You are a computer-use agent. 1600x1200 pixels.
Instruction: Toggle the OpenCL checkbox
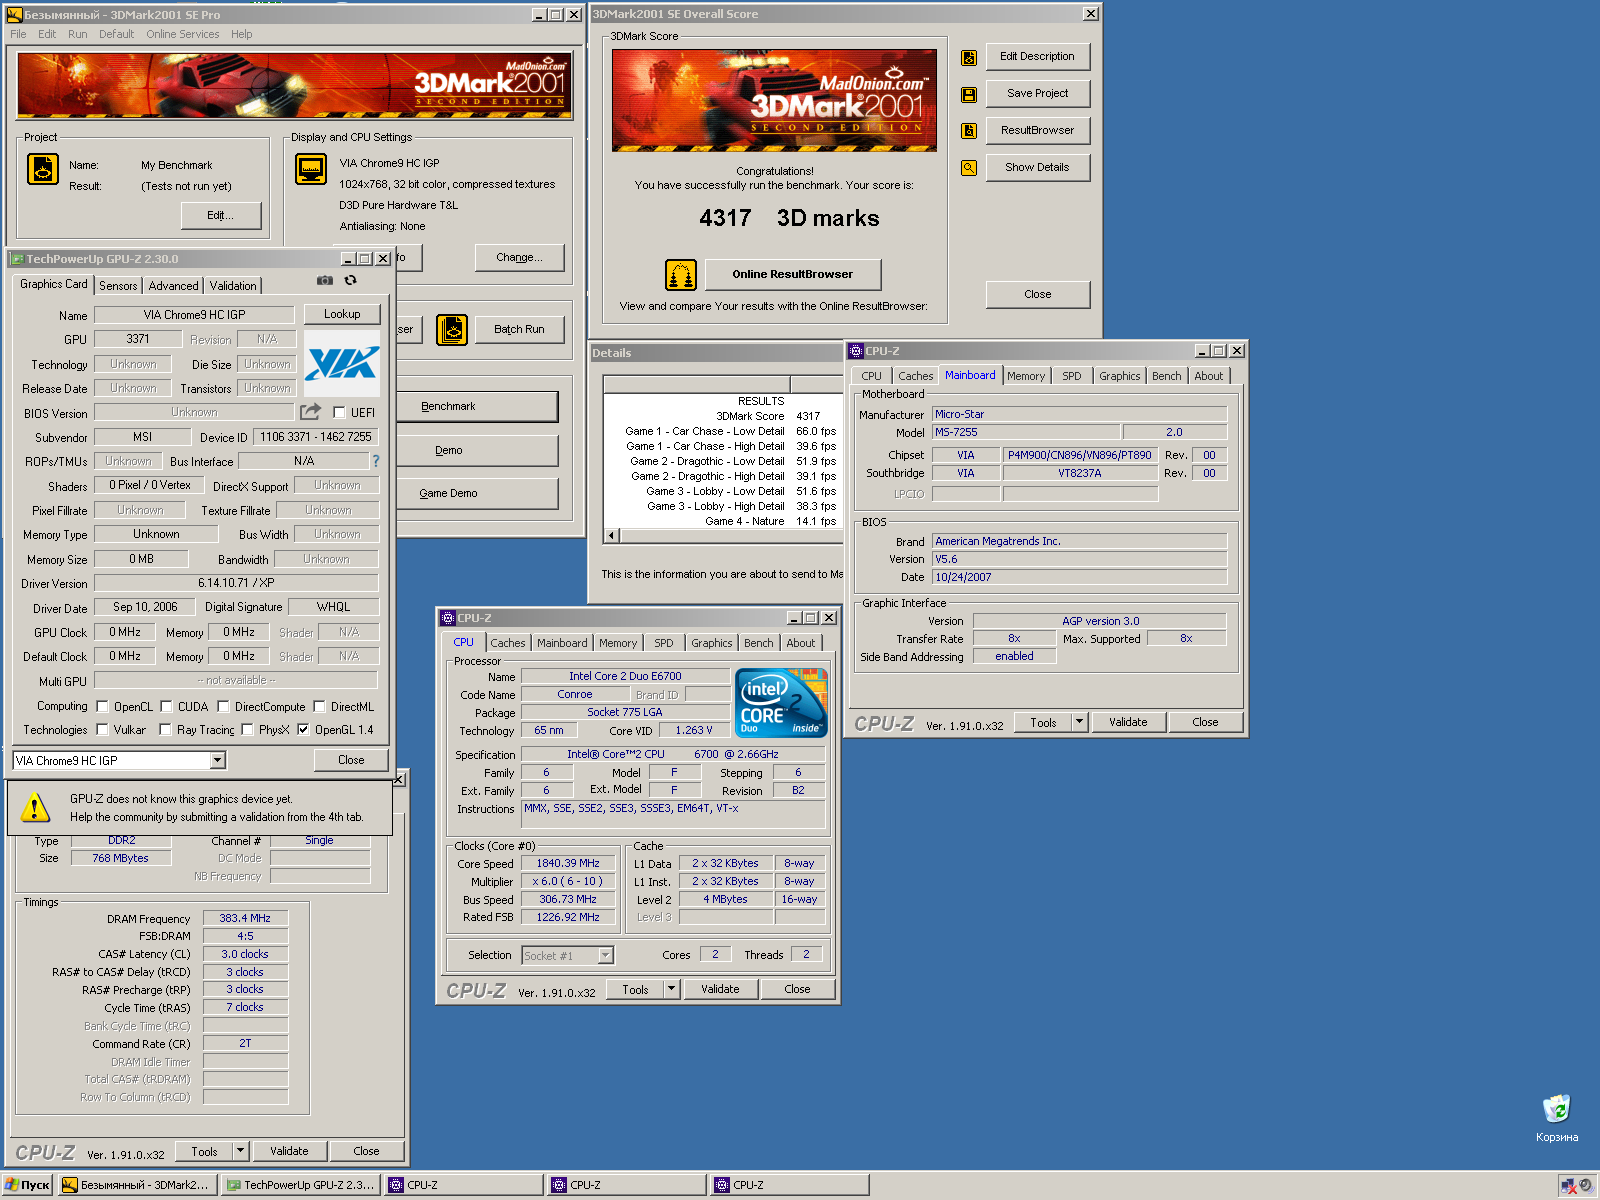102,706
